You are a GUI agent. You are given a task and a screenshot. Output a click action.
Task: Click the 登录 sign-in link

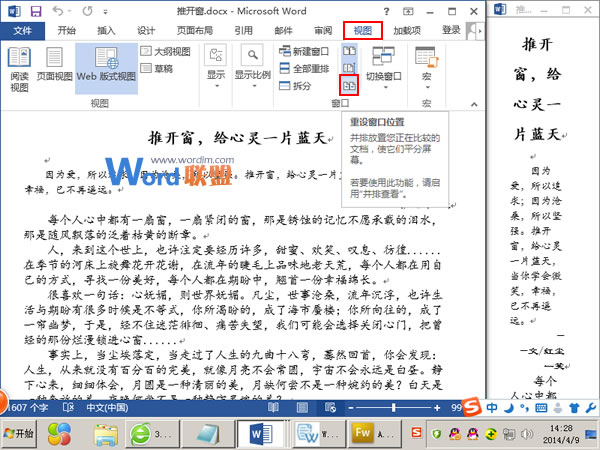pos(451,30)
